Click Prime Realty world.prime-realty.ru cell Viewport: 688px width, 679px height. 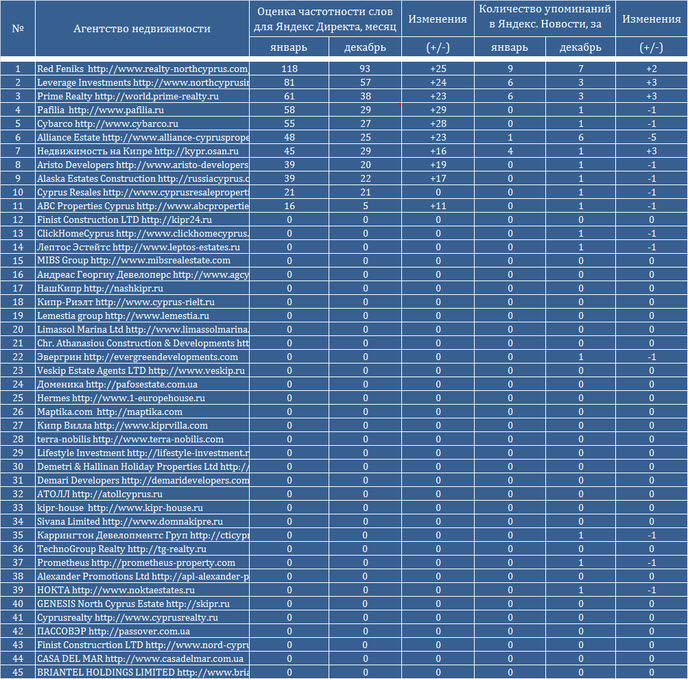[x=142, y=96]
